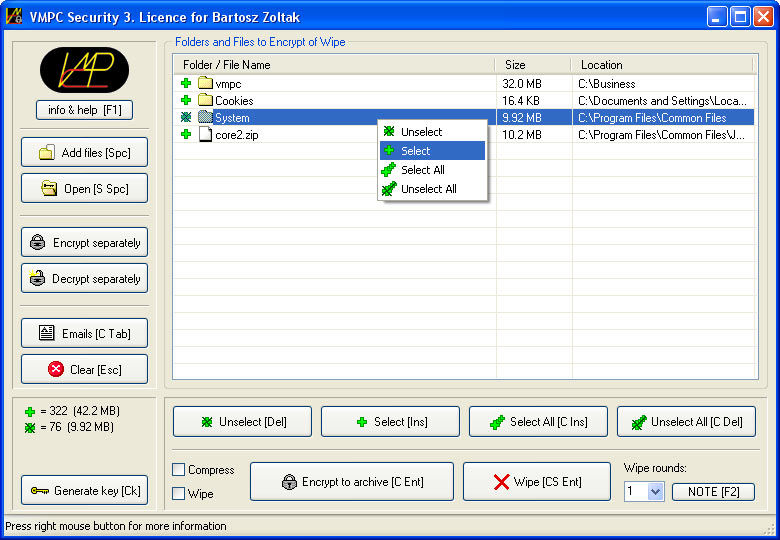Screen dimensions: 780x540
Task: Click green plus icon beside Cookies folder
Action: click(186, 100)
